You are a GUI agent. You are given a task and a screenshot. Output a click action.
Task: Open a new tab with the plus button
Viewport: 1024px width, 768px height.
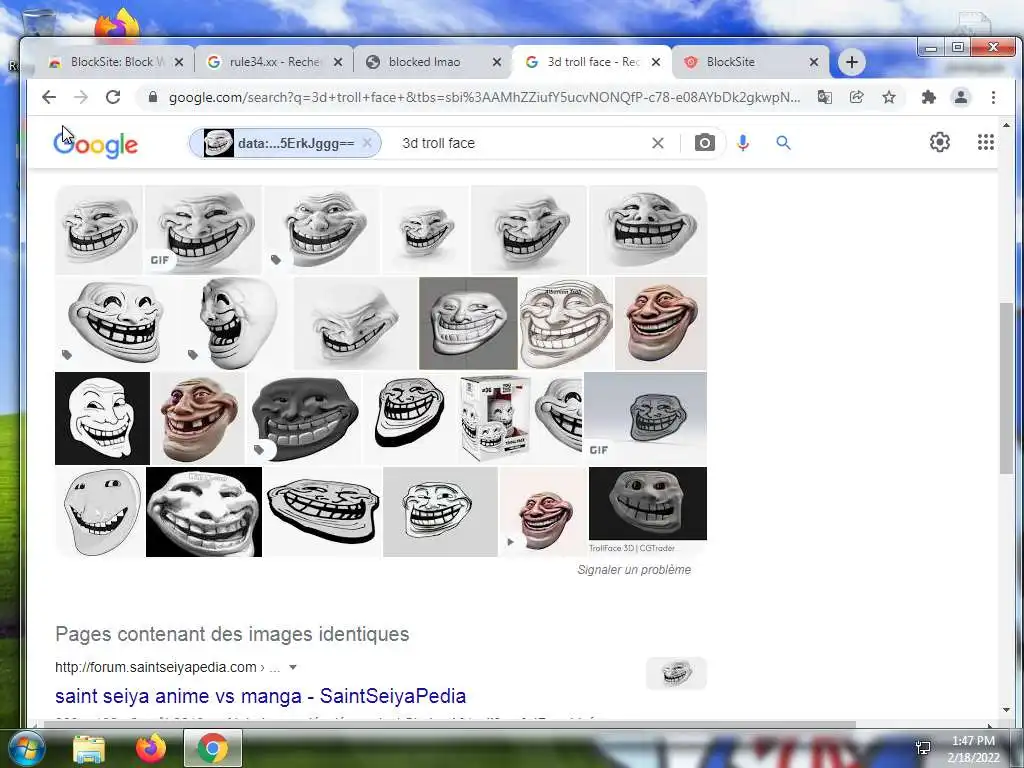click(x=852, y=62)
